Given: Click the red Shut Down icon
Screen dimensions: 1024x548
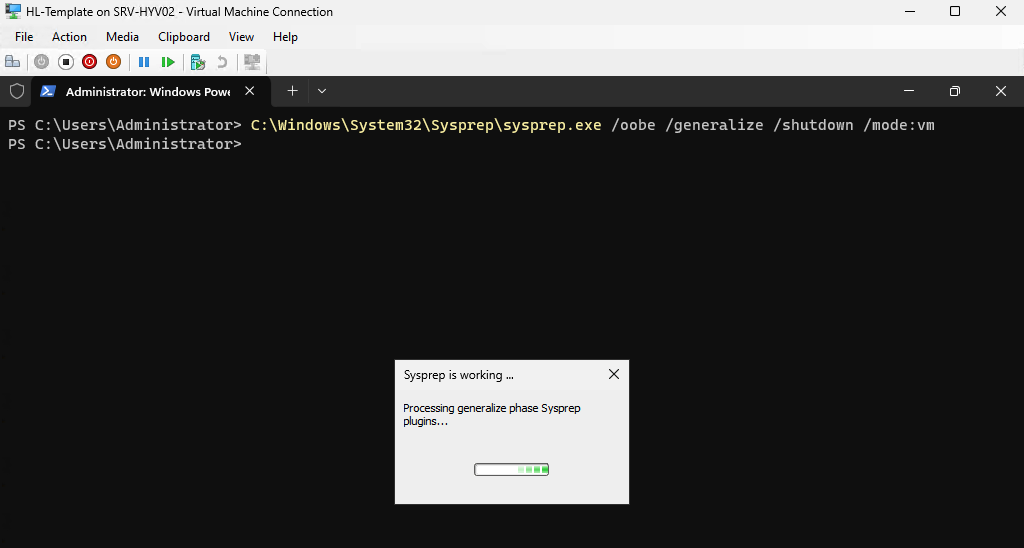Looking at the screenshot, I should point(90,62).
